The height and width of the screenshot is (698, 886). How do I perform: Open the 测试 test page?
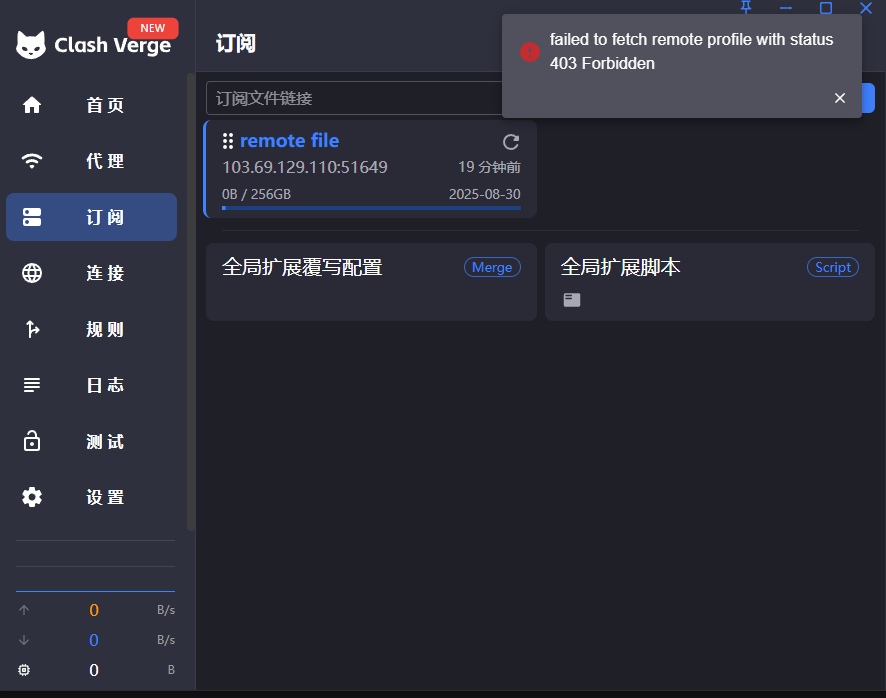tap(92, 441)
